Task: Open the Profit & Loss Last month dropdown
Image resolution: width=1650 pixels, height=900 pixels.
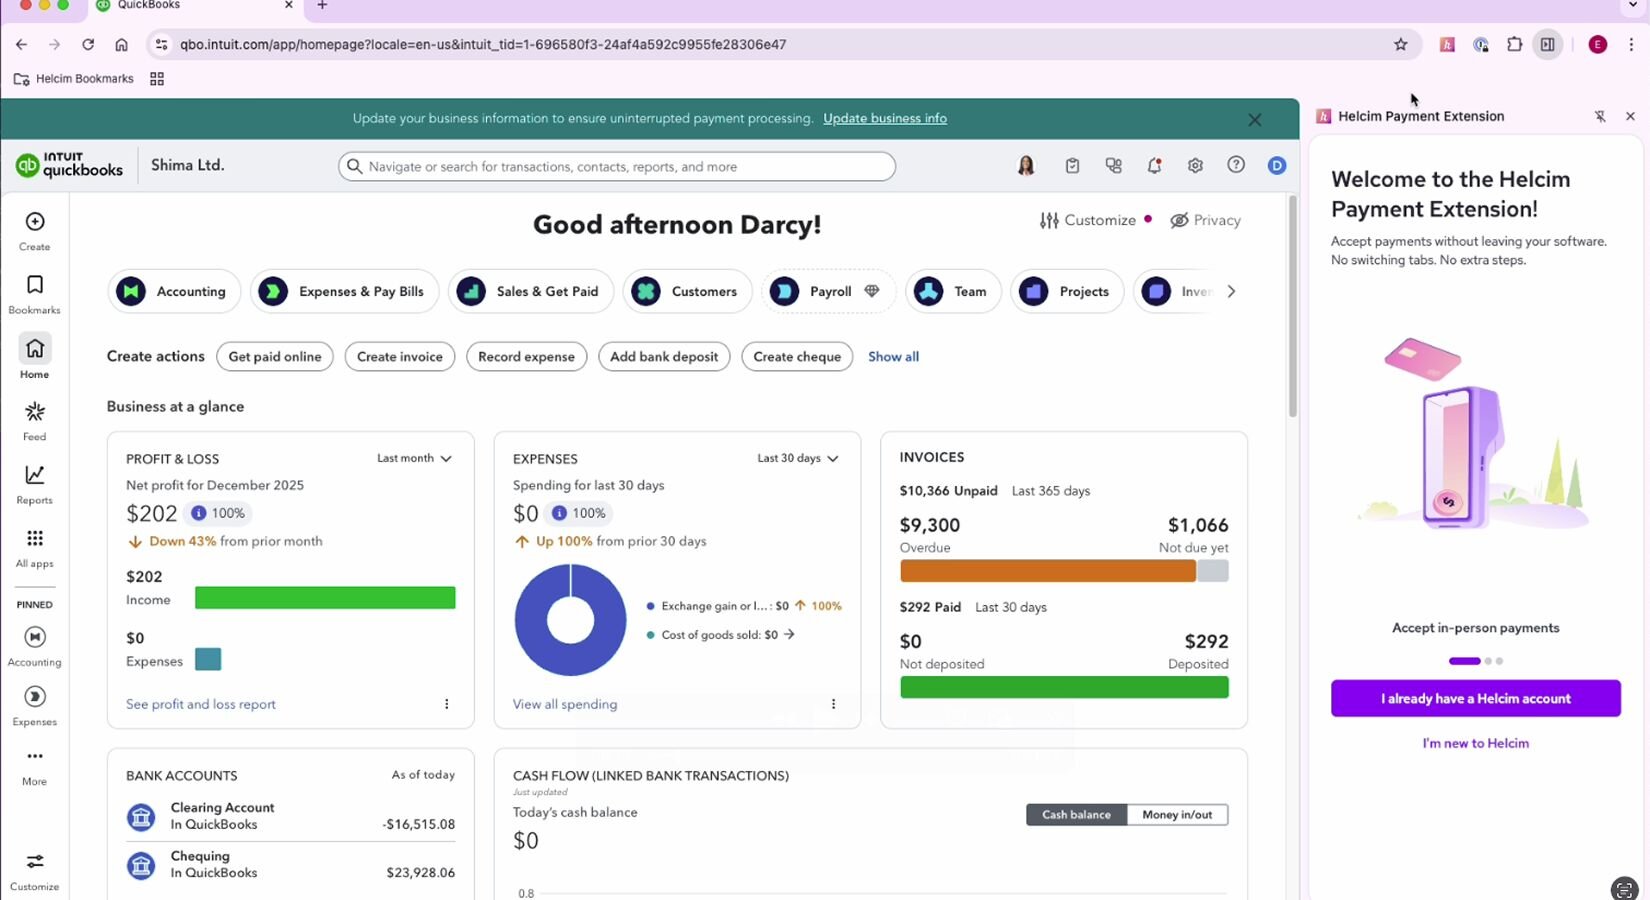Action: [414, 458]
